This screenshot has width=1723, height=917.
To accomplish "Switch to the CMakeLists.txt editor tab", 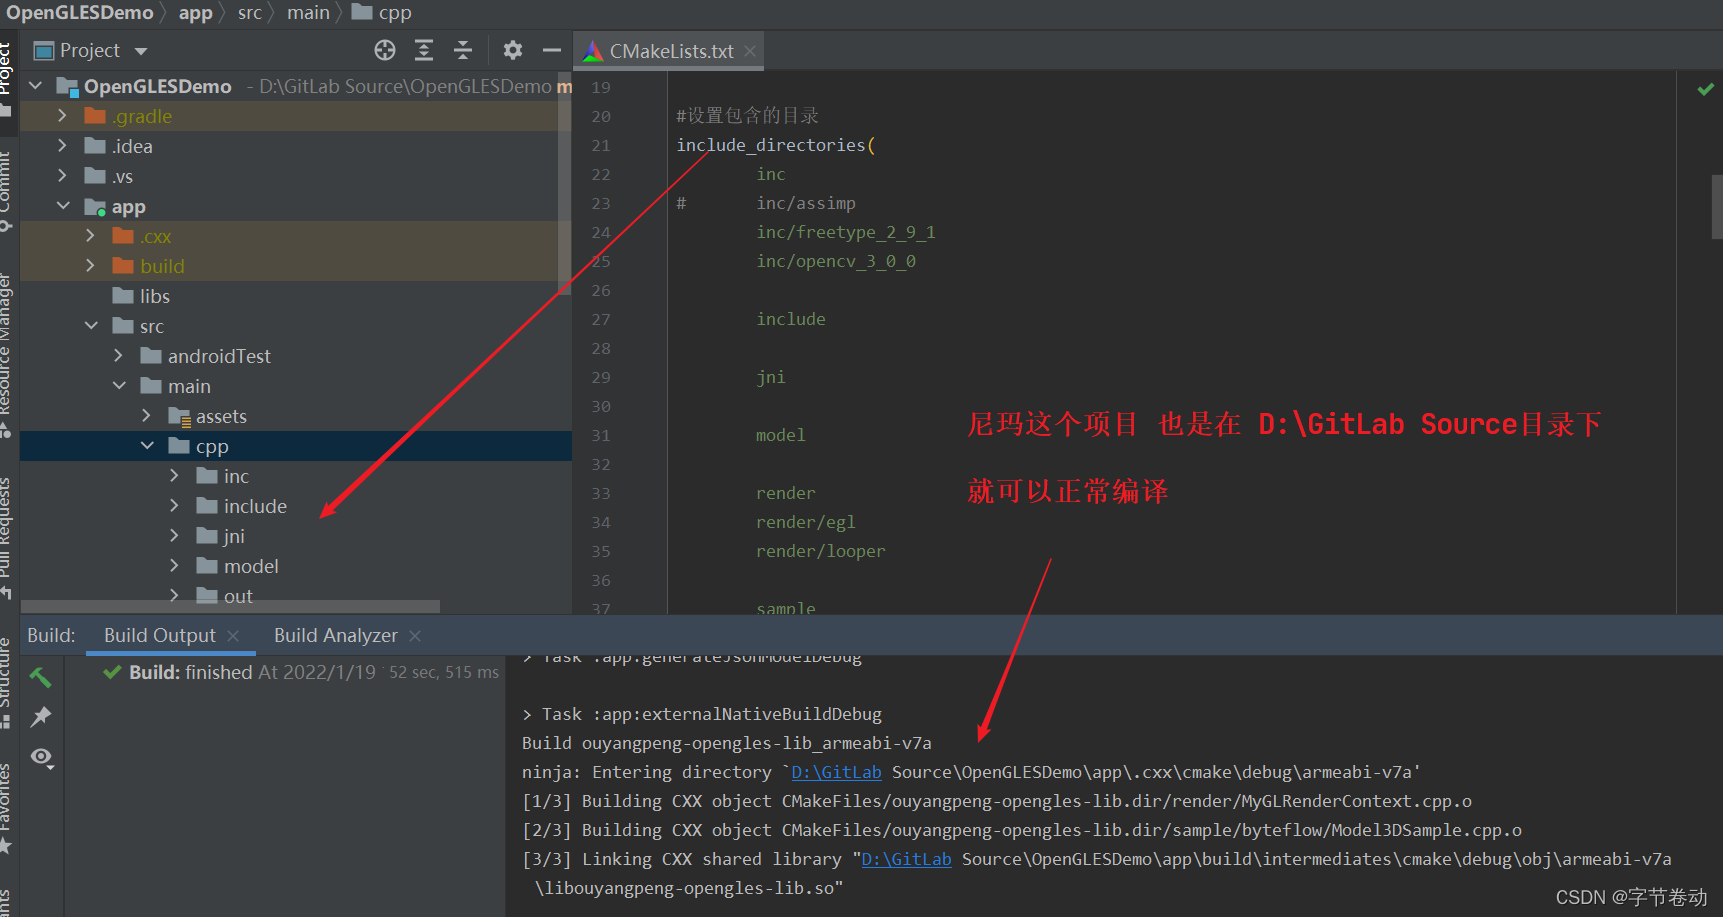I will coord(671,51).
